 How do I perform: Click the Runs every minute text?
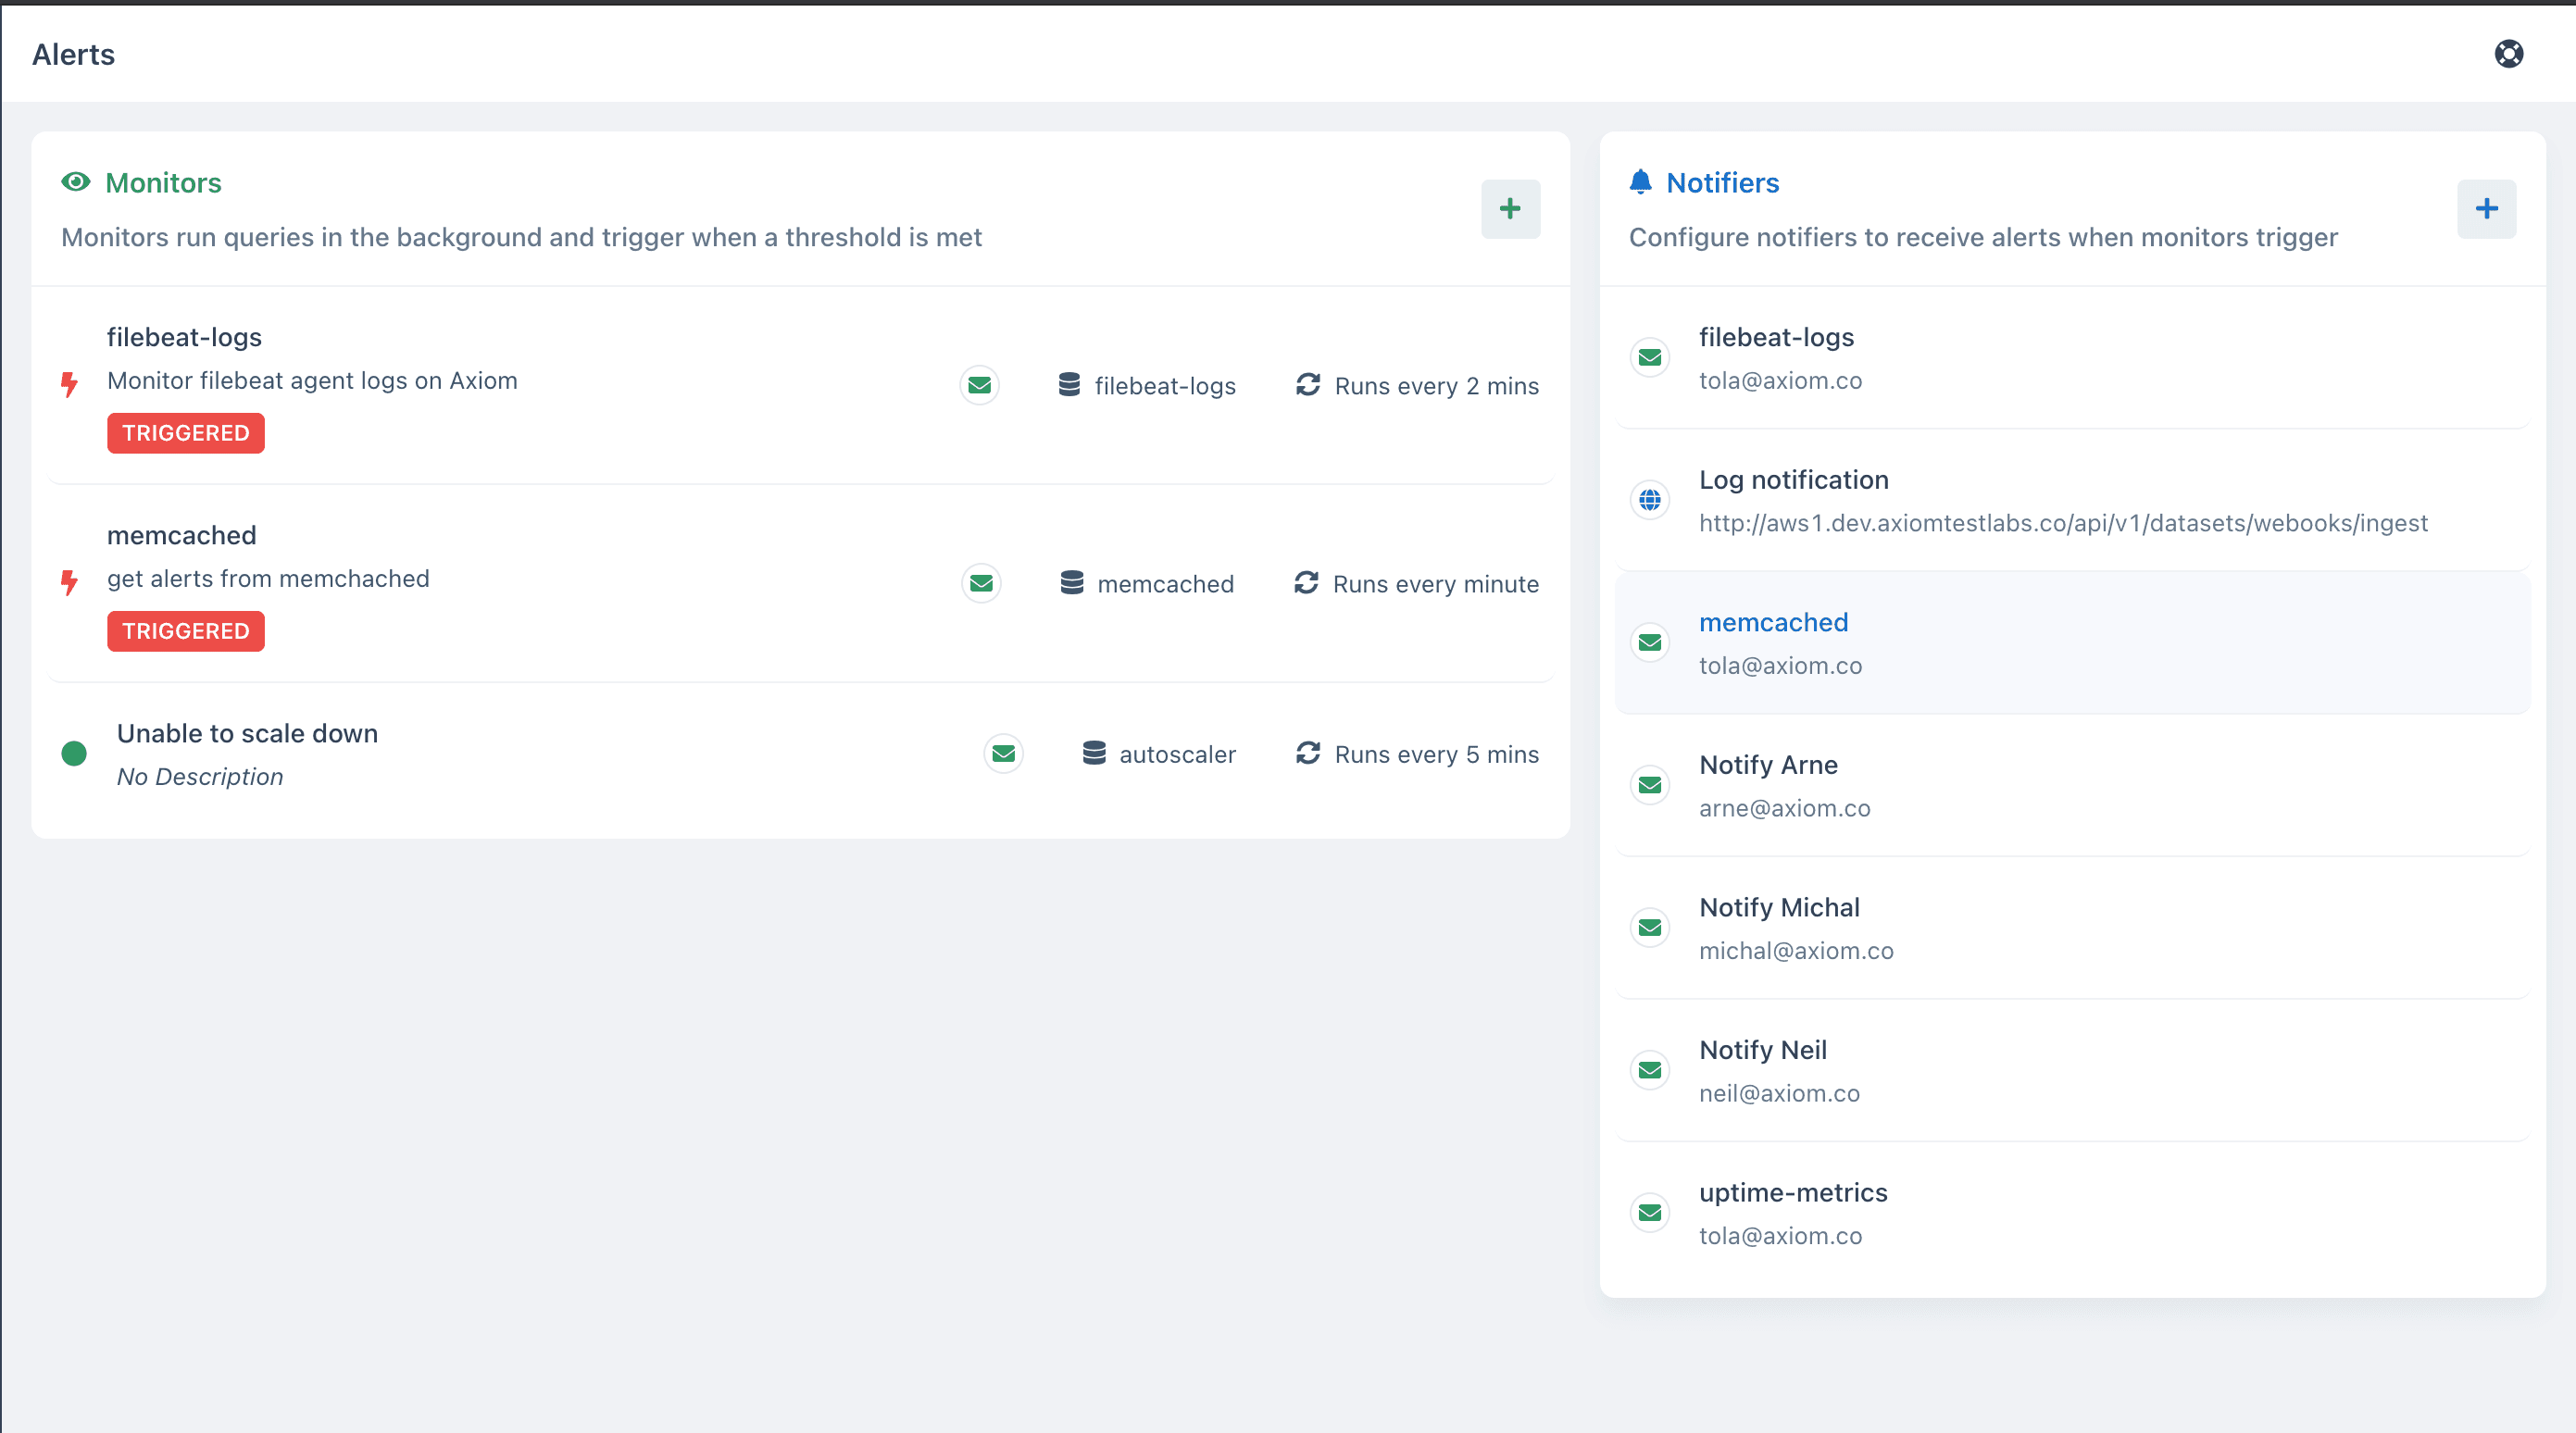pos(1435,584)
